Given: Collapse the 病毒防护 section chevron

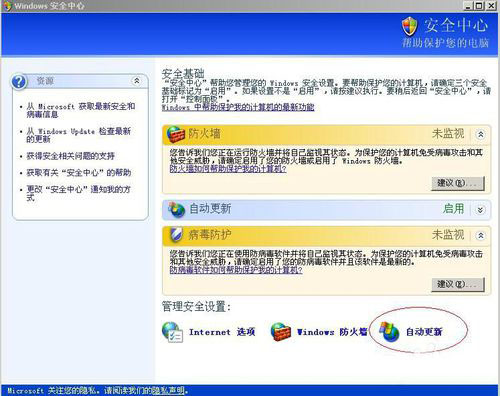Looking at the screenshot, I should [x=480, y=236].
